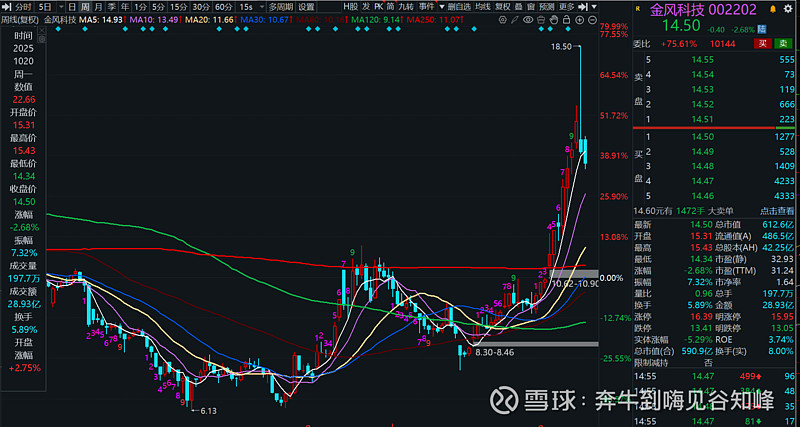
Task: Select the 5分 period
Action: click(x=158, y=7)
